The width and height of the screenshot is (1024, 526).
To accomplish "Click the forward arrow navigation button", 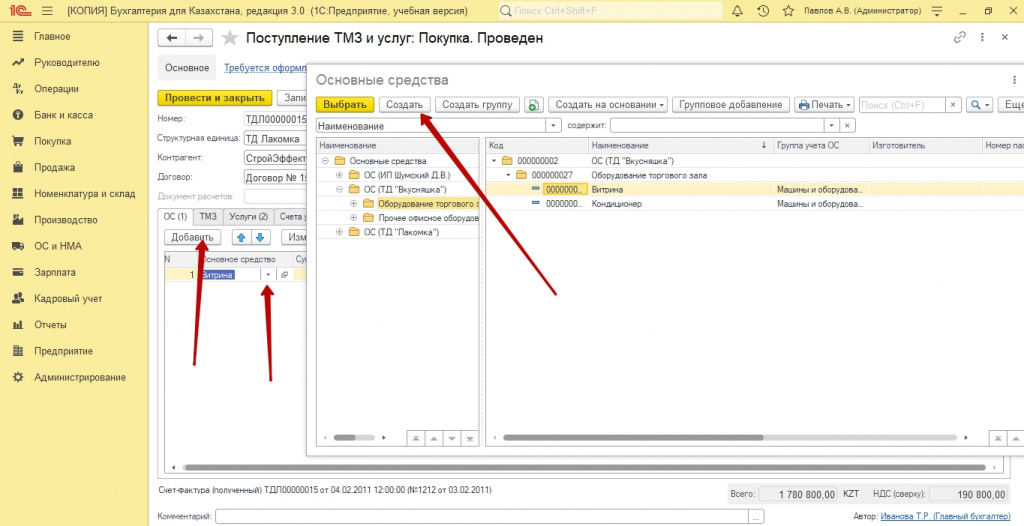I will (199, 38).
